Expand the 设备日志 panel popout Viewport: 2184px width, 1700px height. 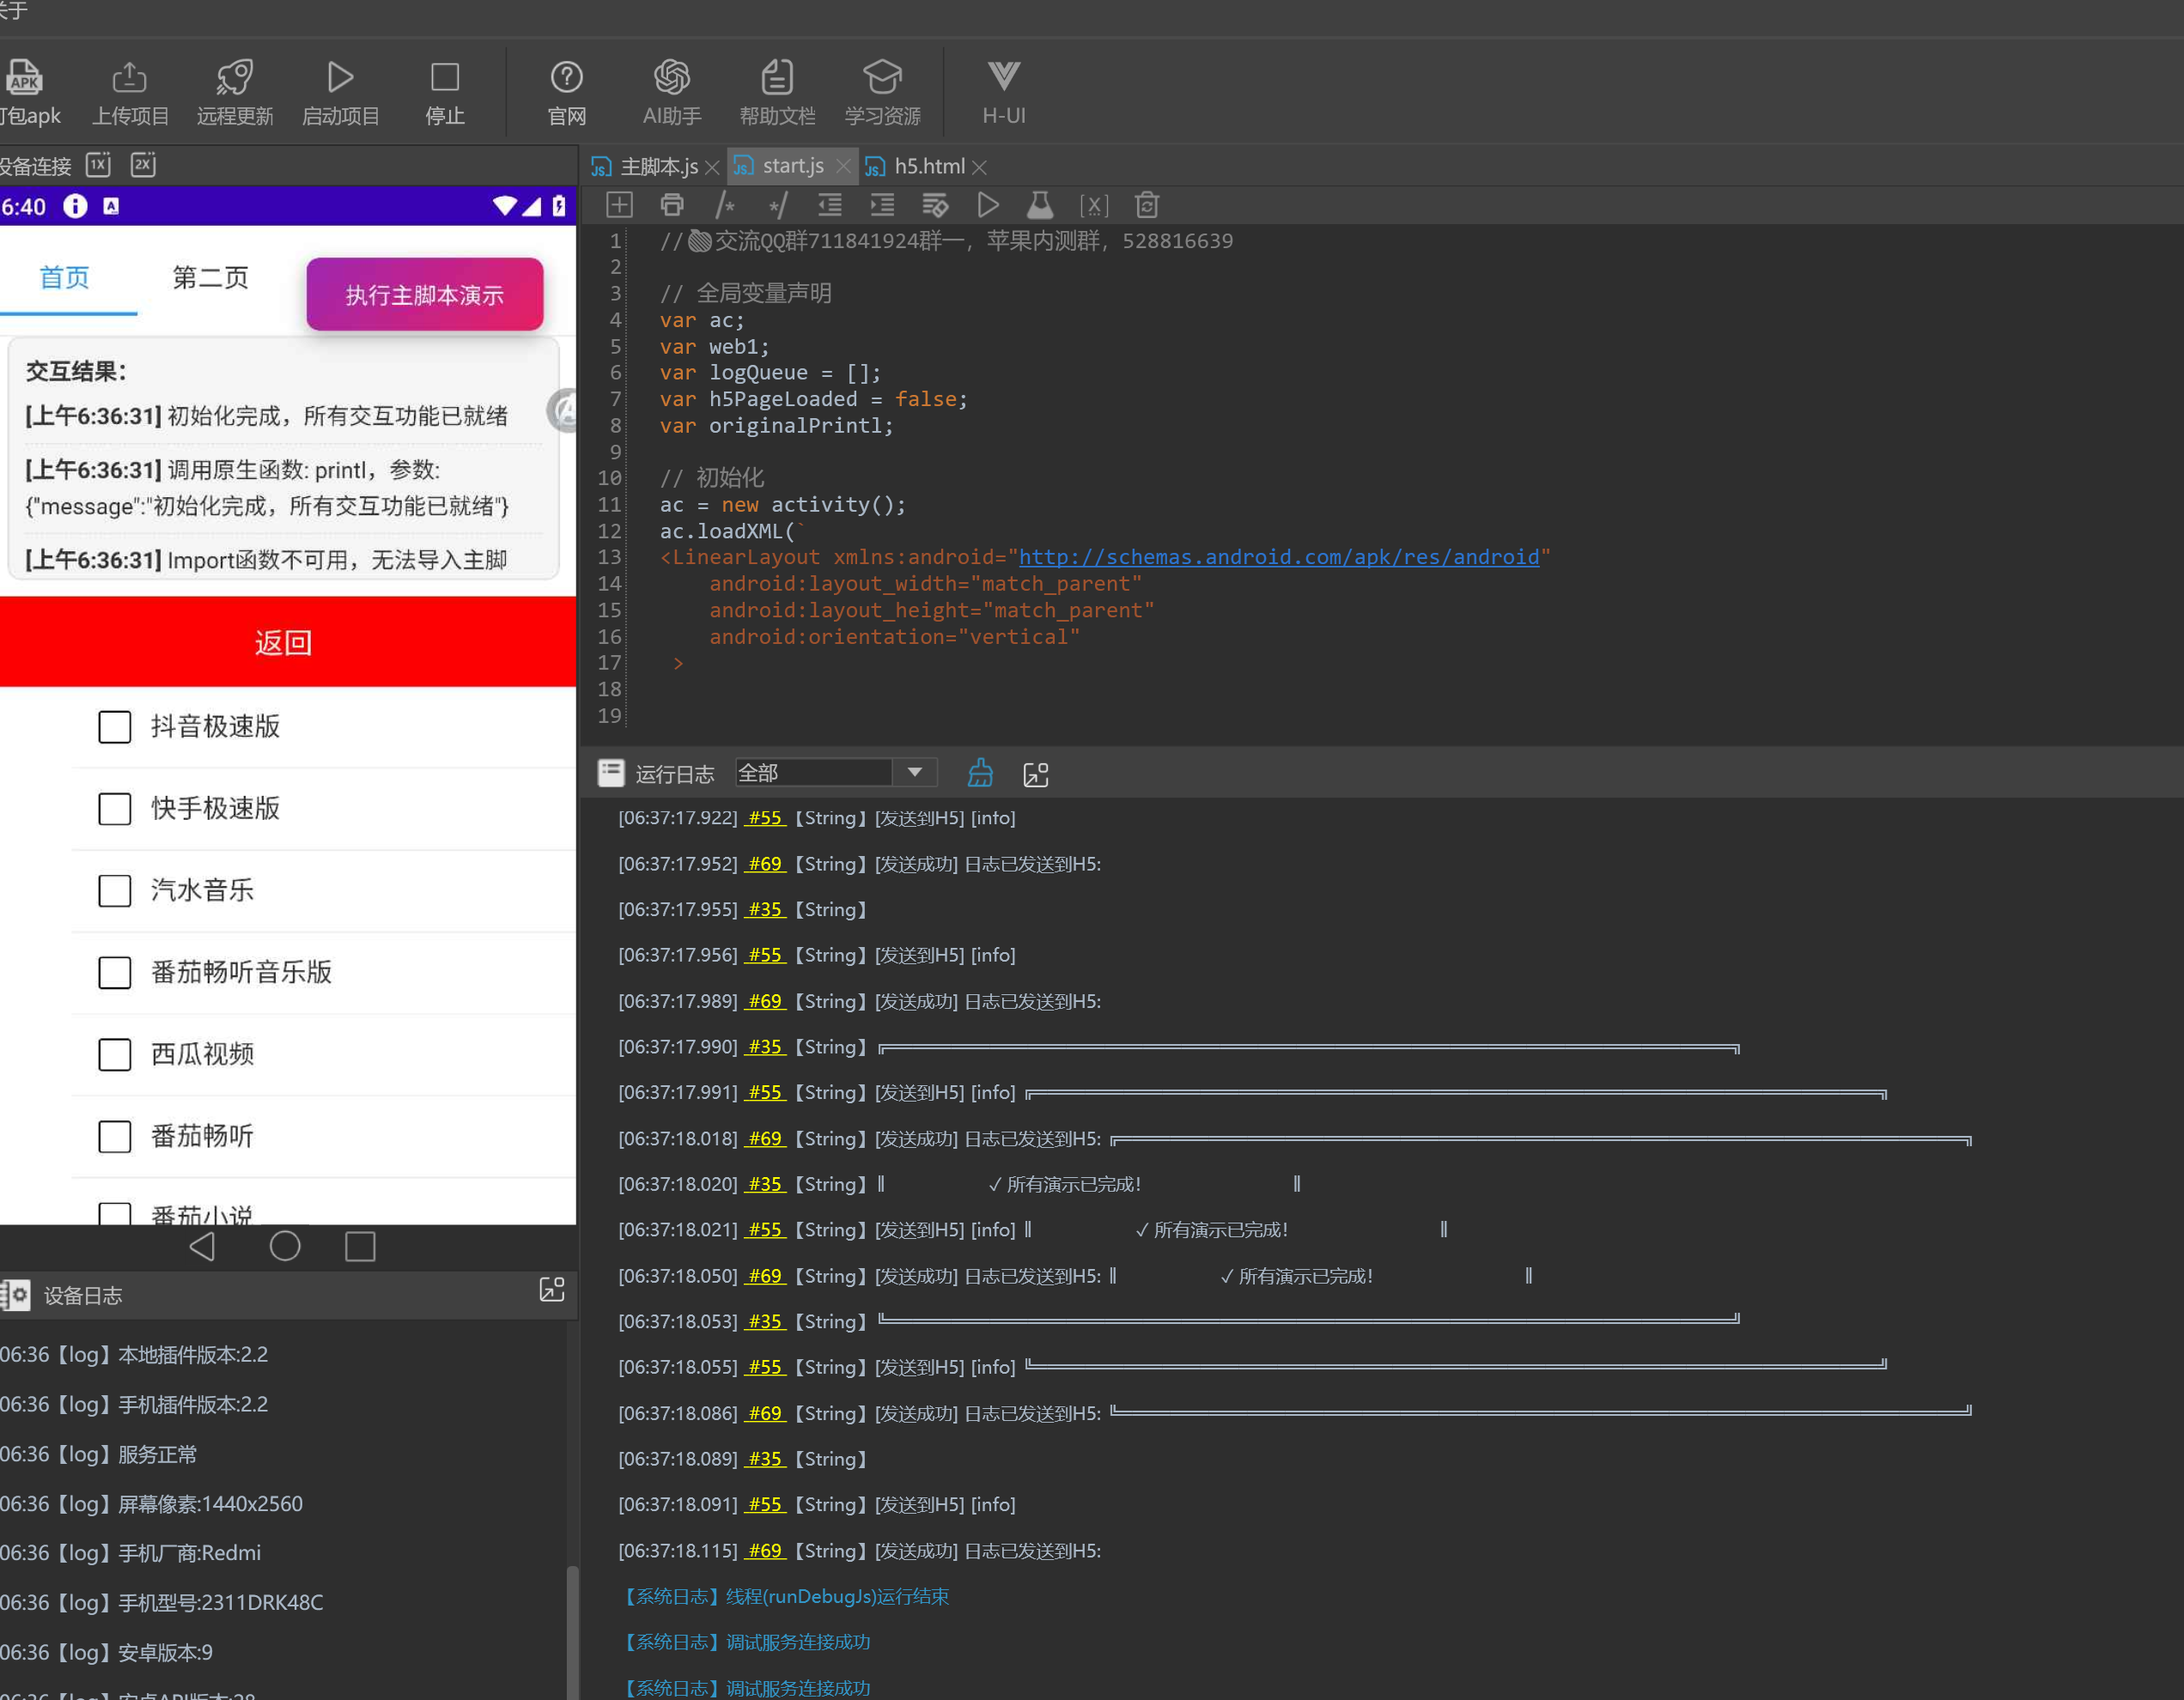tap(552, 1290)
